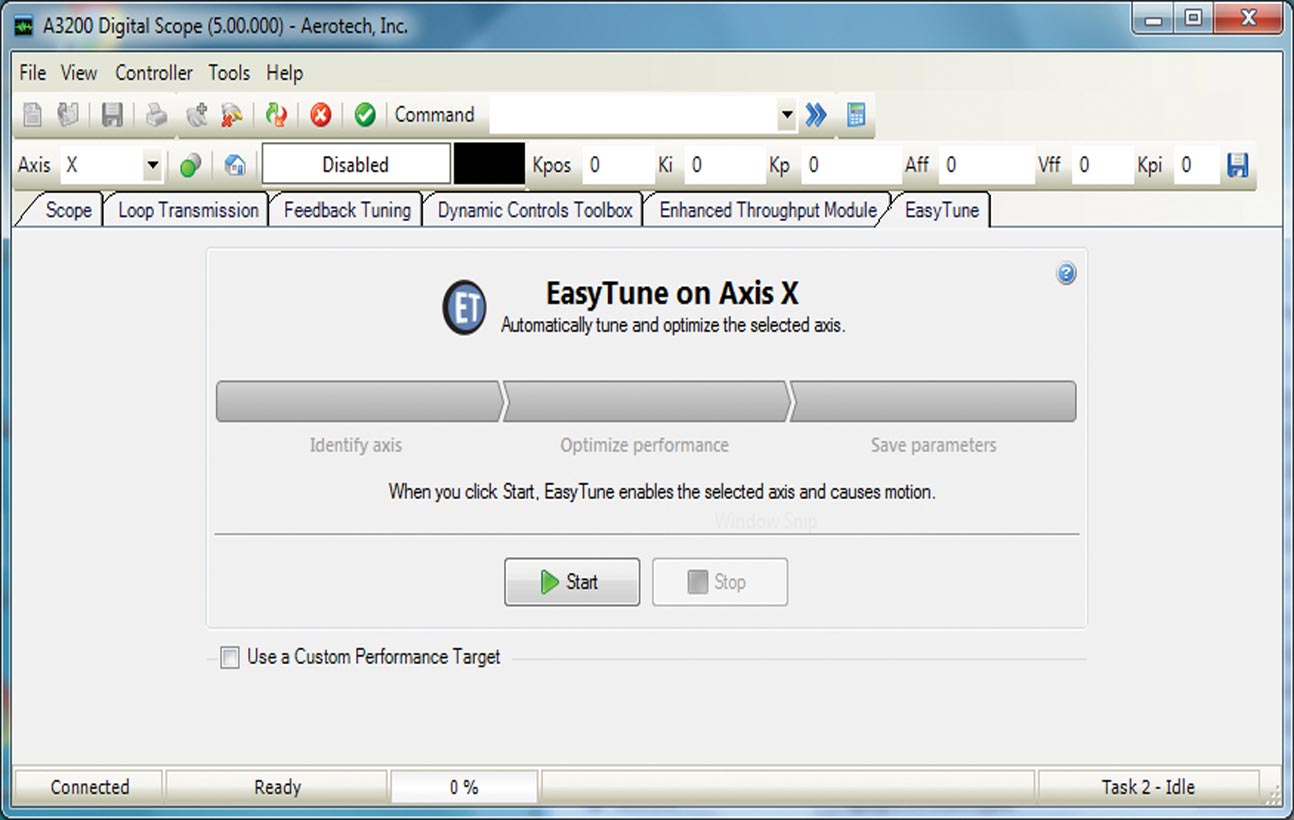The height and width of the screenshot is (820, 1294).
Task: Open the EasyTune help question mark icon
Action: [x=1066, y=274]
